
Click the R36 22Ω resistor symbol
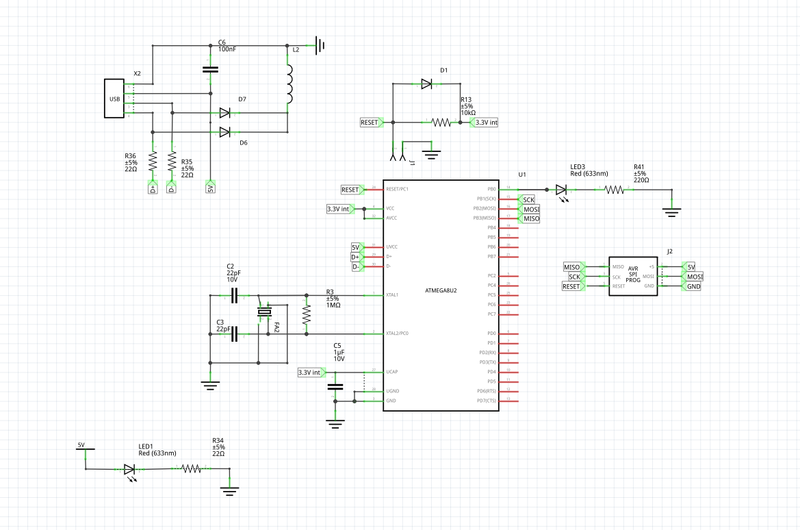pos(153,161)
